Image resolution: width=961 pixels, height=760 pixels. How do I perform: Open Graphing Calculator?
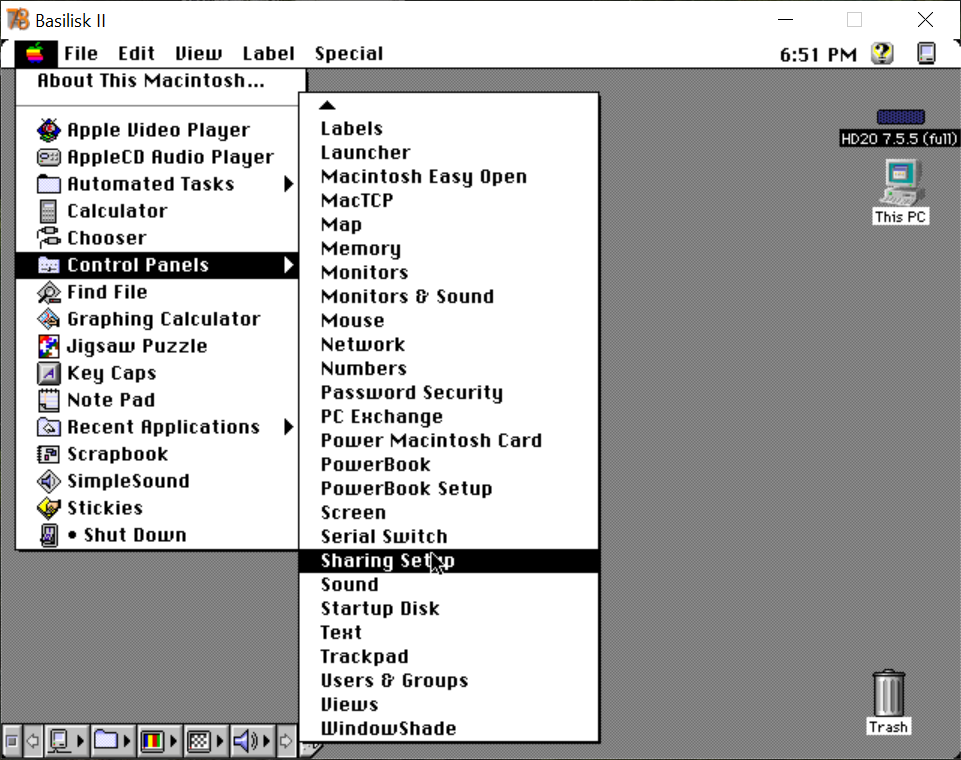(x=157, y=319)
